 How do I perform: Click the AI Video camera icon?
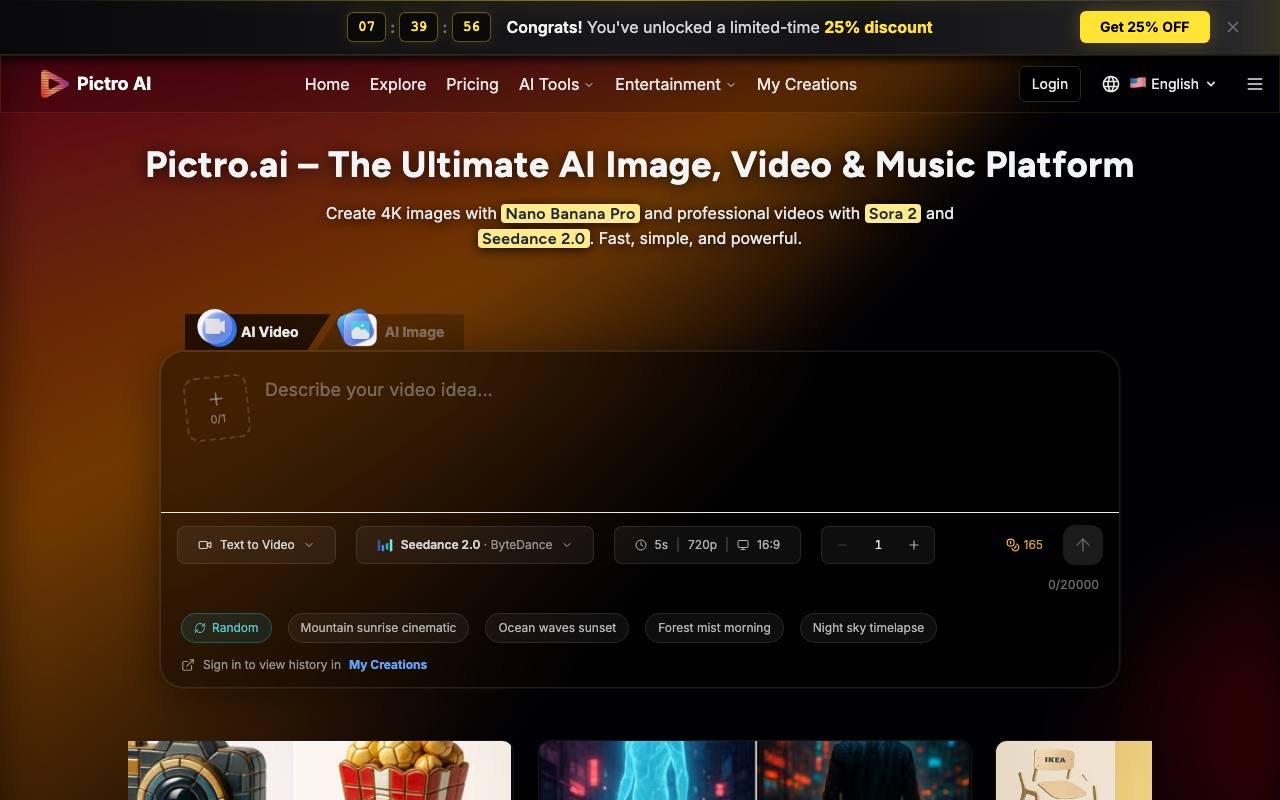coord(216,328)
